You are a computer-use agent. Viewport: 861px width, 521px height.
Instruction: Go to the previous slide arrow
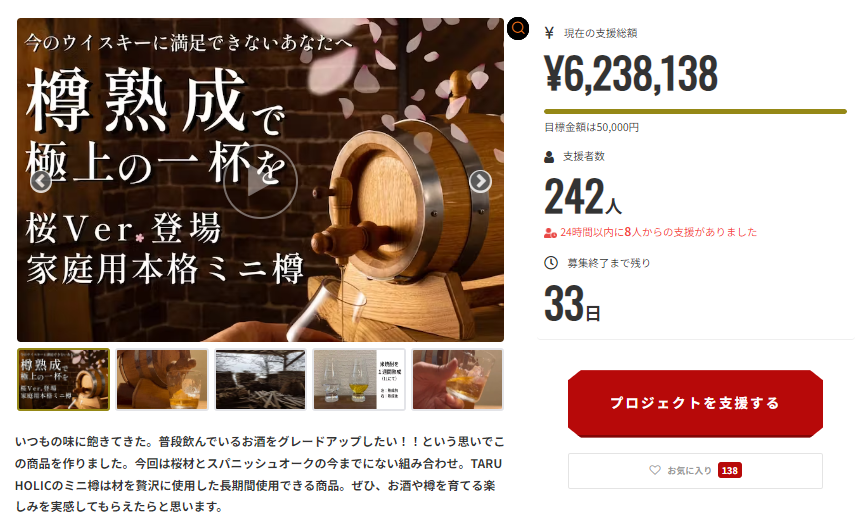point(41,181)
